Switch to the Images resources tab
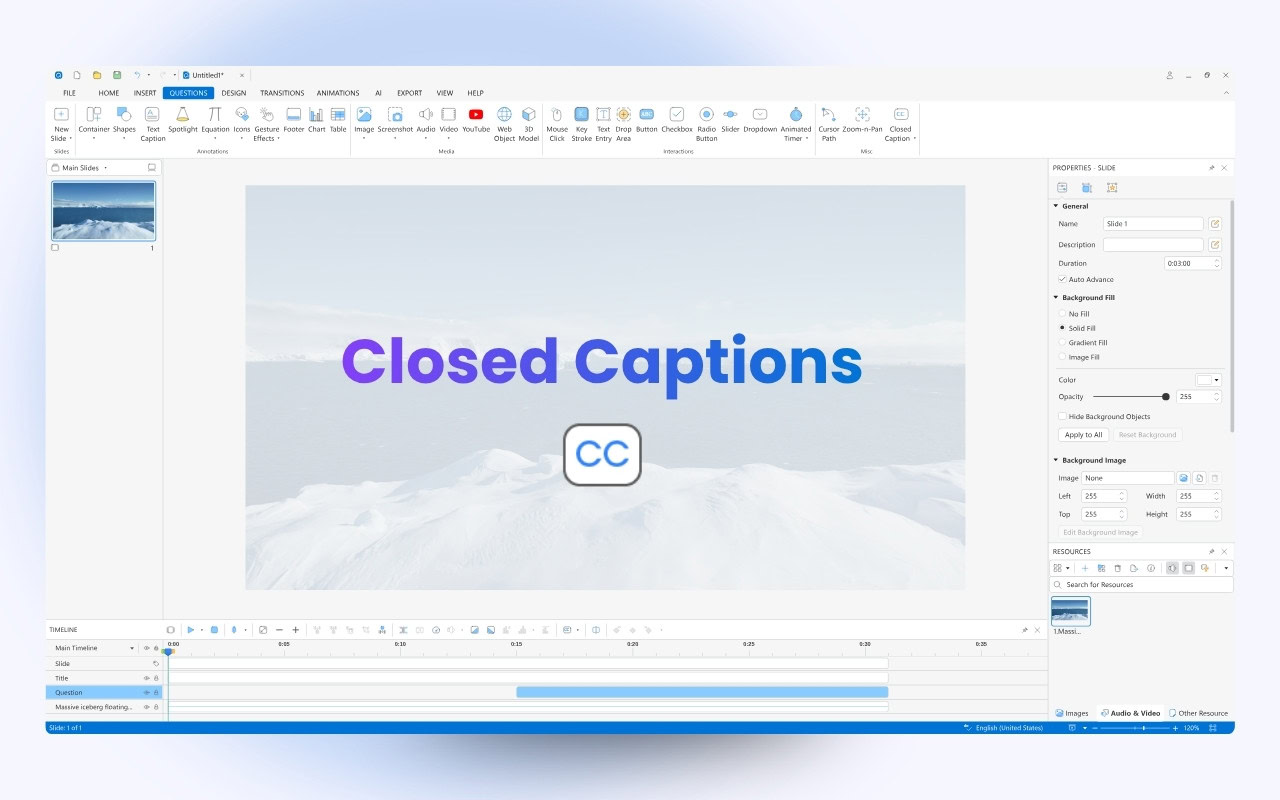The height and width of the screenshot is (800, 1280). (x=1072, y=713)
